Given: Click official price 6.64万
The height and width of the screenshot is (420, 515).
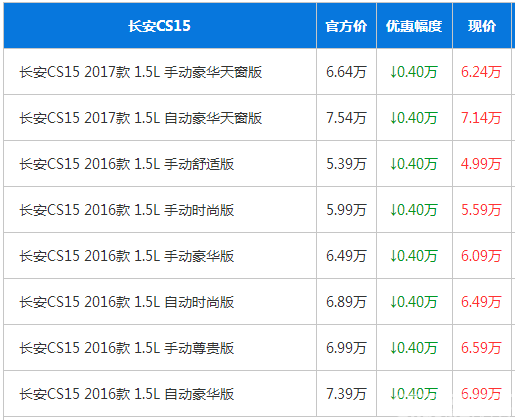Looking at the screenshot, I should 346,72.
